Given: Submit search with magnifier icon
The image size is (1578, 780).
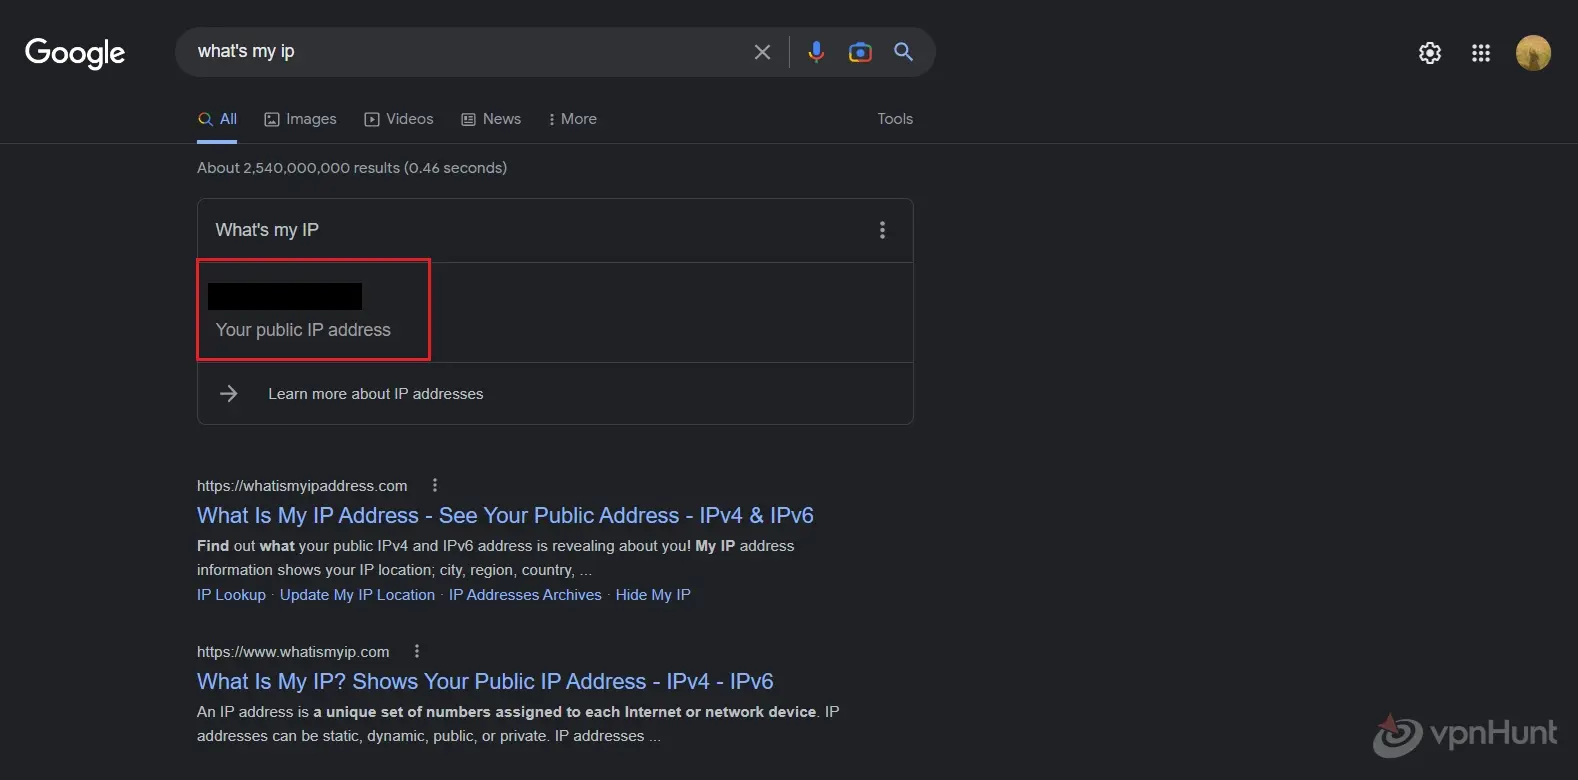Looking at the screenshot, I should coord(903,52).
